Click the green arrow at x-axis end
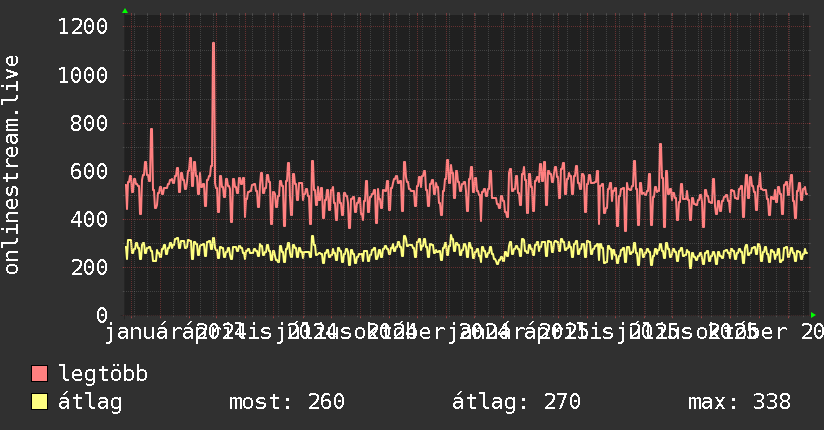824x430 pixels. point(813,315)
